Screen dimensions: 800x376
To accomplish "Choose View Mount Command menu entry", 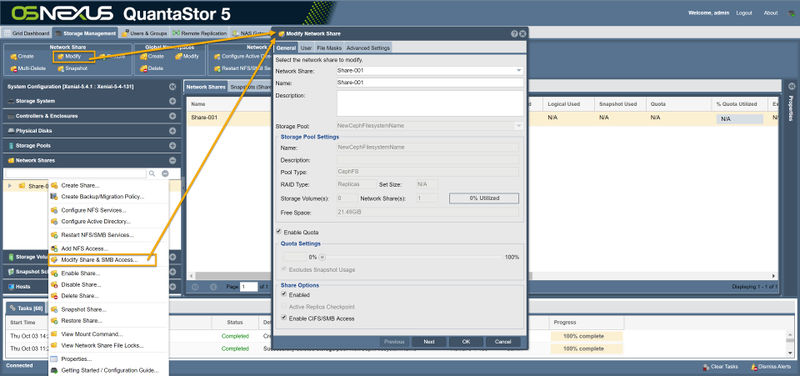I will tap(92, 334).
